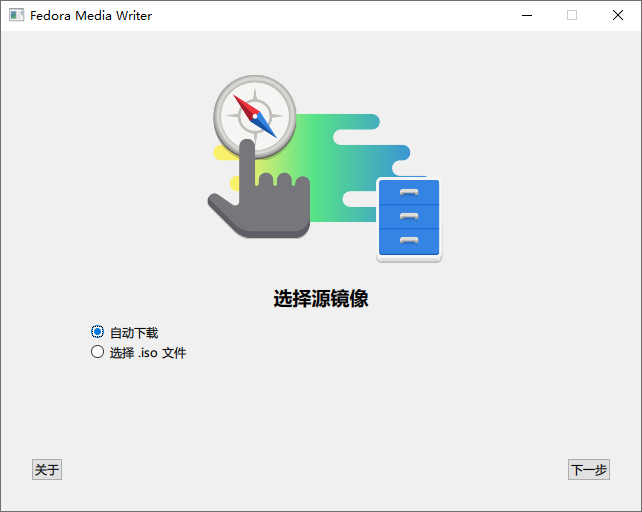Click the Fedora Media Writer title text
The height and width of the screenshot is (512, 642).
click(x=91, y=16)
